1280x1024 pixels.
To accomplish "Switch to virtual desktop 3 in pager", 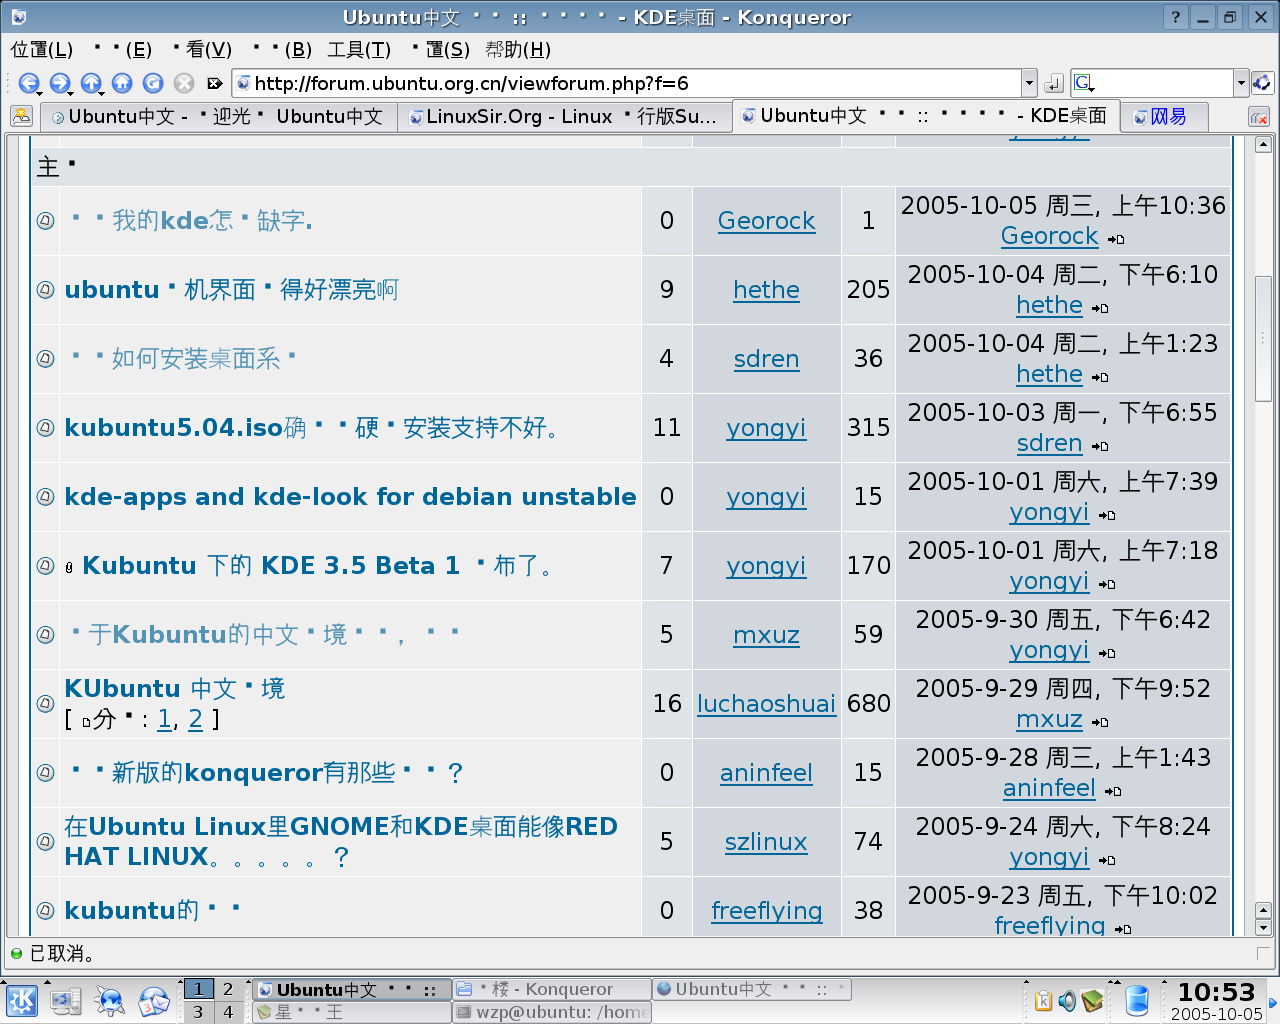I will (x=198, y=1012).
